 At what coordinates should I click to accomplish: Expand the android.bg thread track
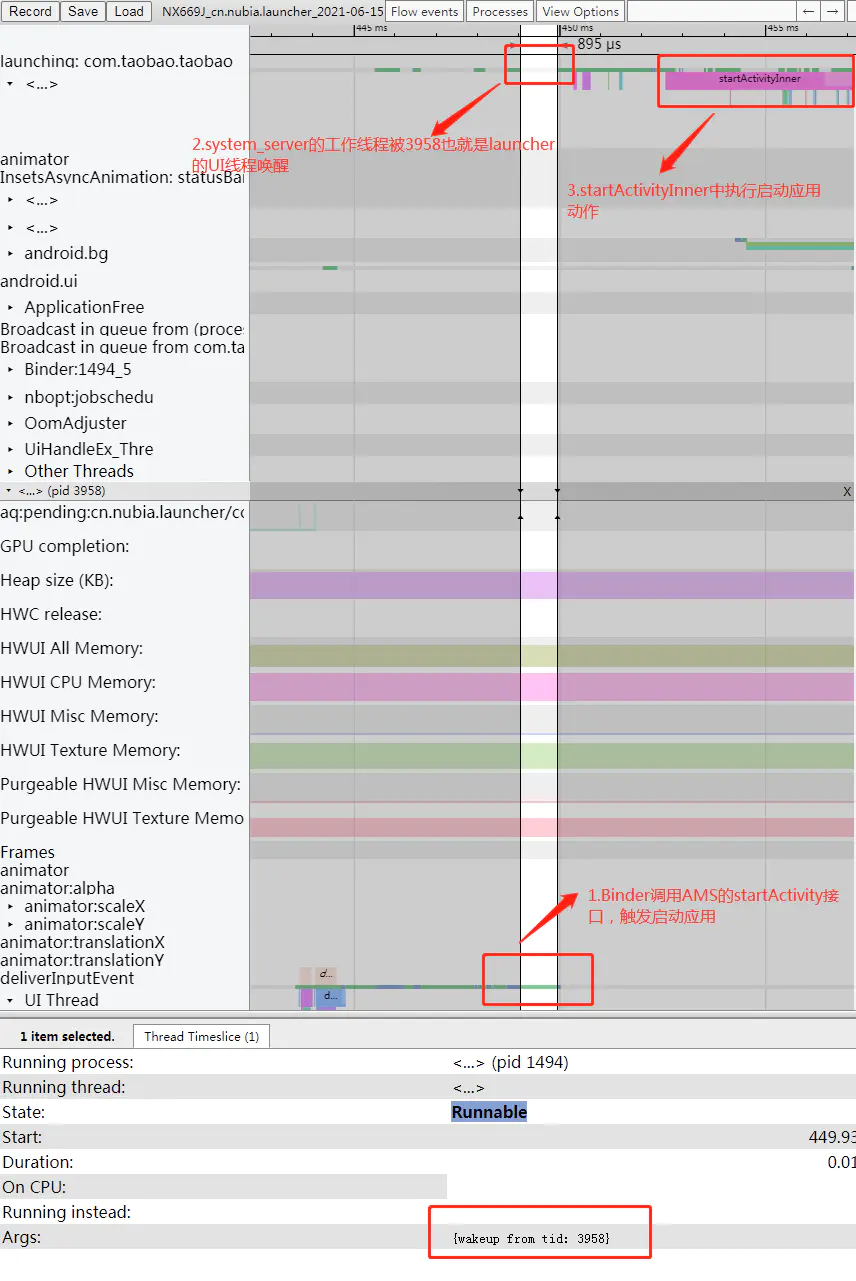click(x=10, y=253)
